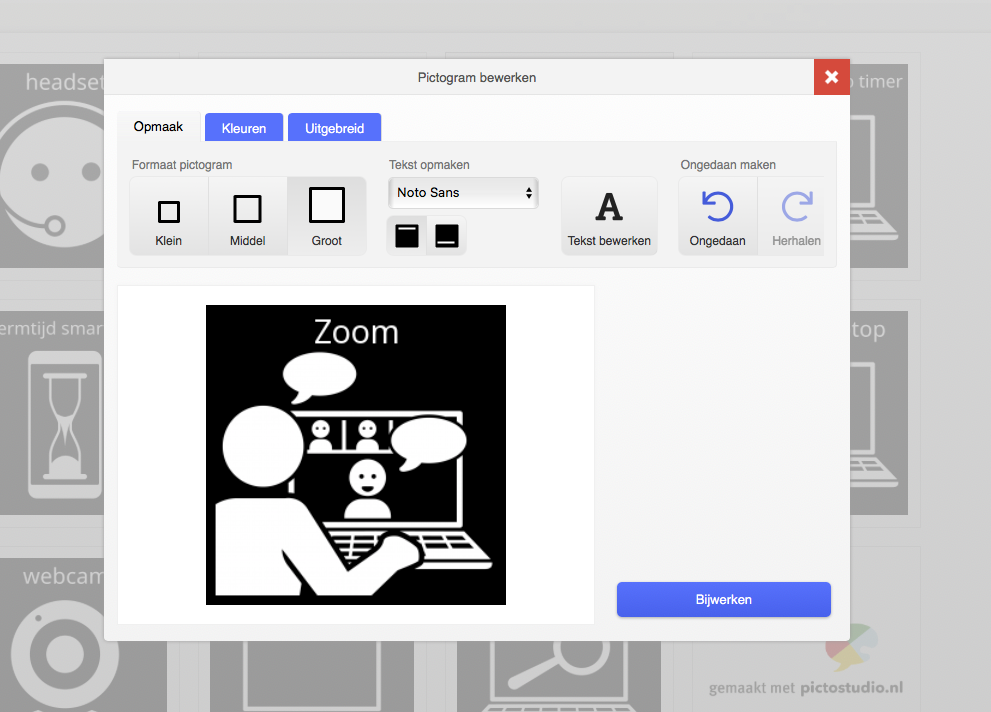Apply changes with the Bijwerken button
The height and width of the screenshot is (712, 991).
[723, 599]
